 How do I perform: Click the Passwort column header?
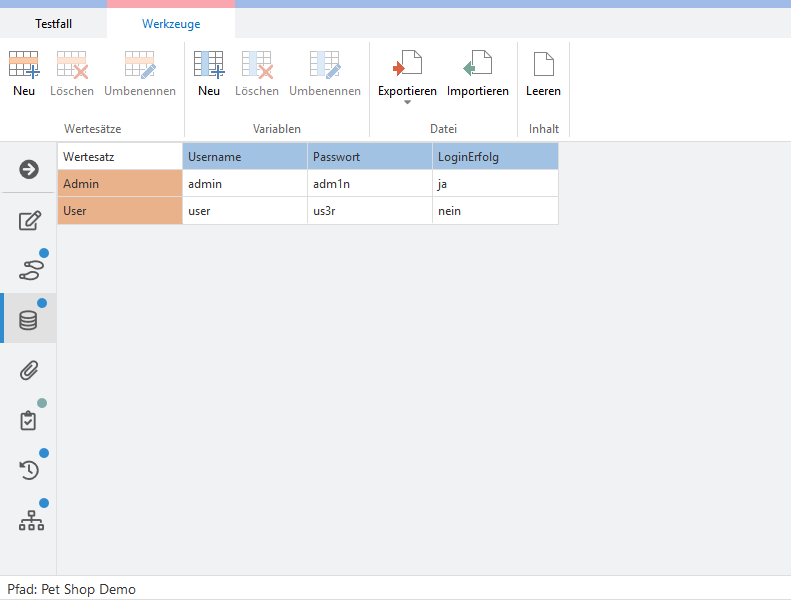369,157
